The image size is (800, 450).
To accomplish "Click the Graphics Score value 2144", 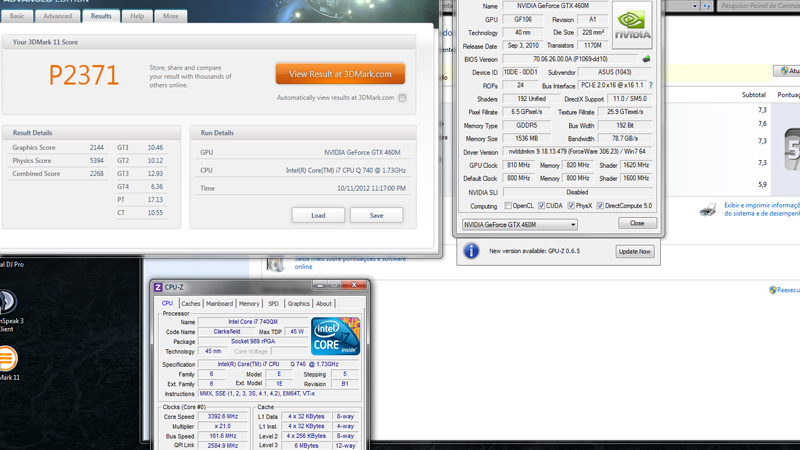I will pyautogui.click(x=96, y=147).
